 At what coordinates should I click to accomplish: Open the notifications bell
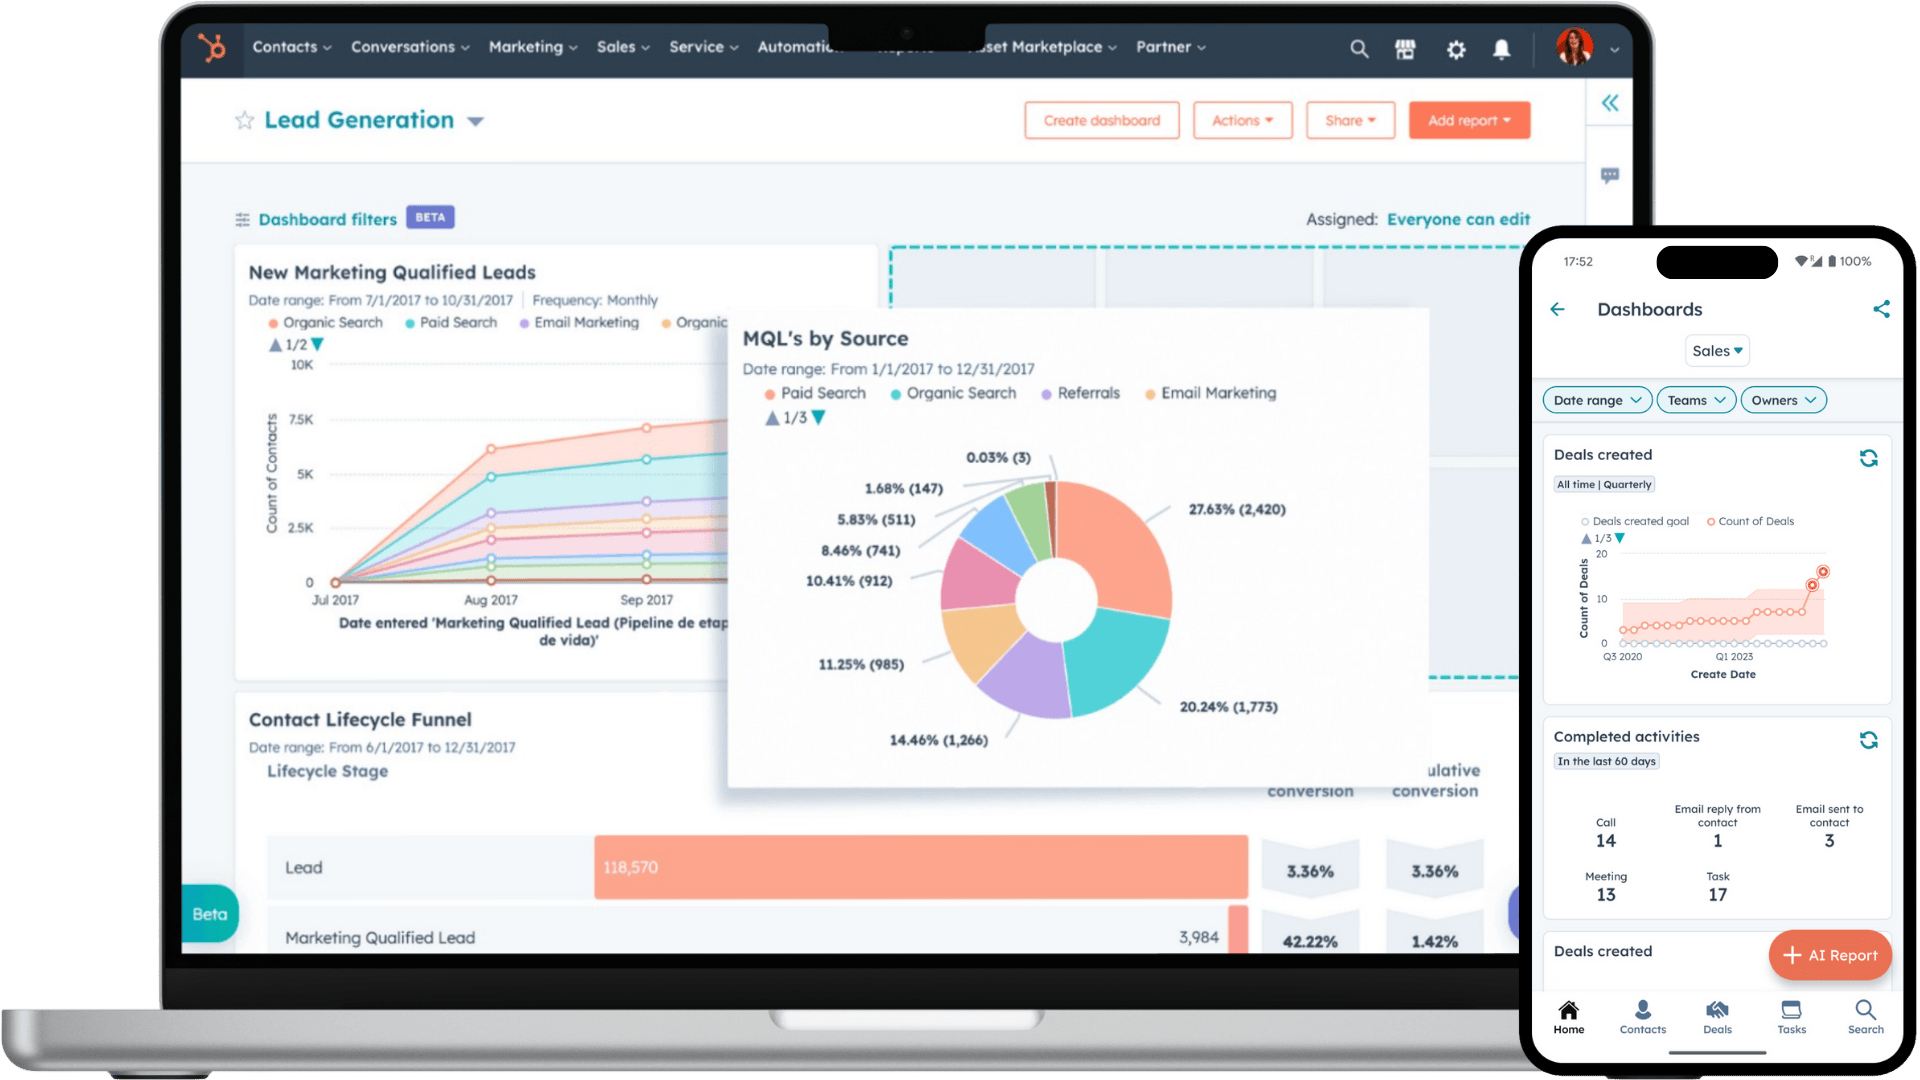point(1503,48)
